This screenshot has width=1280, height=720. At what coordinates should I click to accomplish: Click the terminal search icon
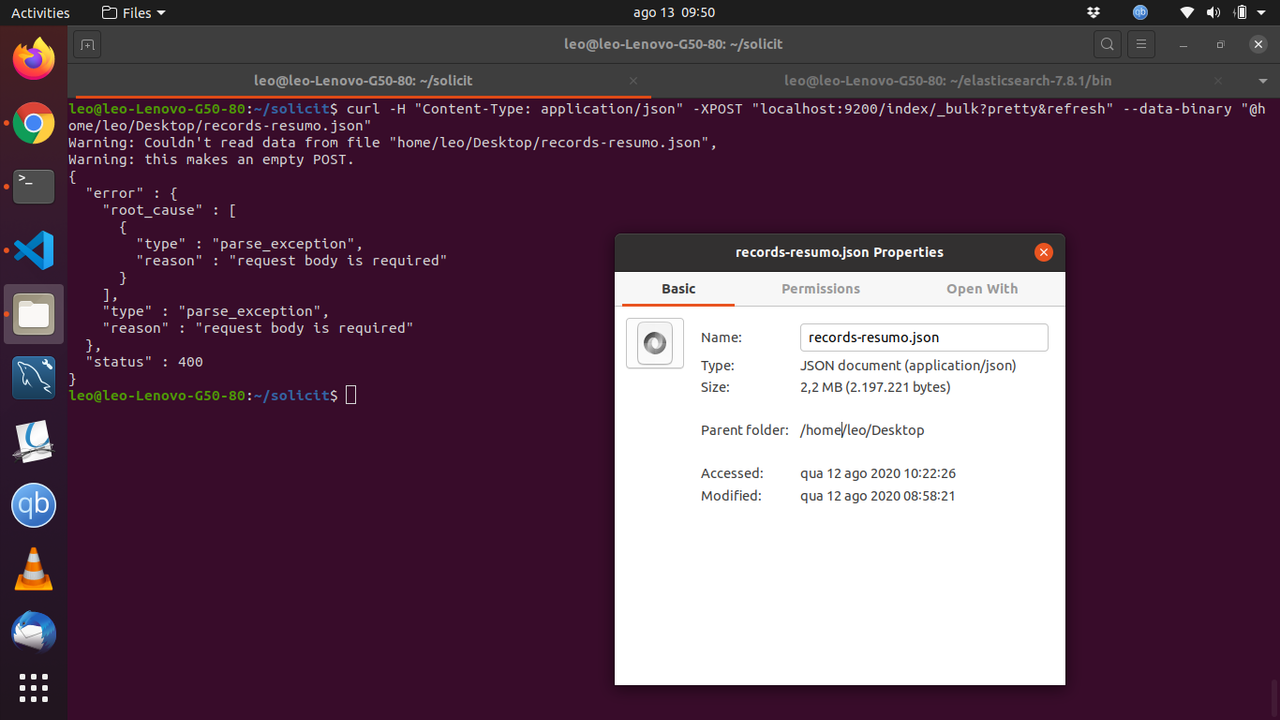click(1106, 44)
